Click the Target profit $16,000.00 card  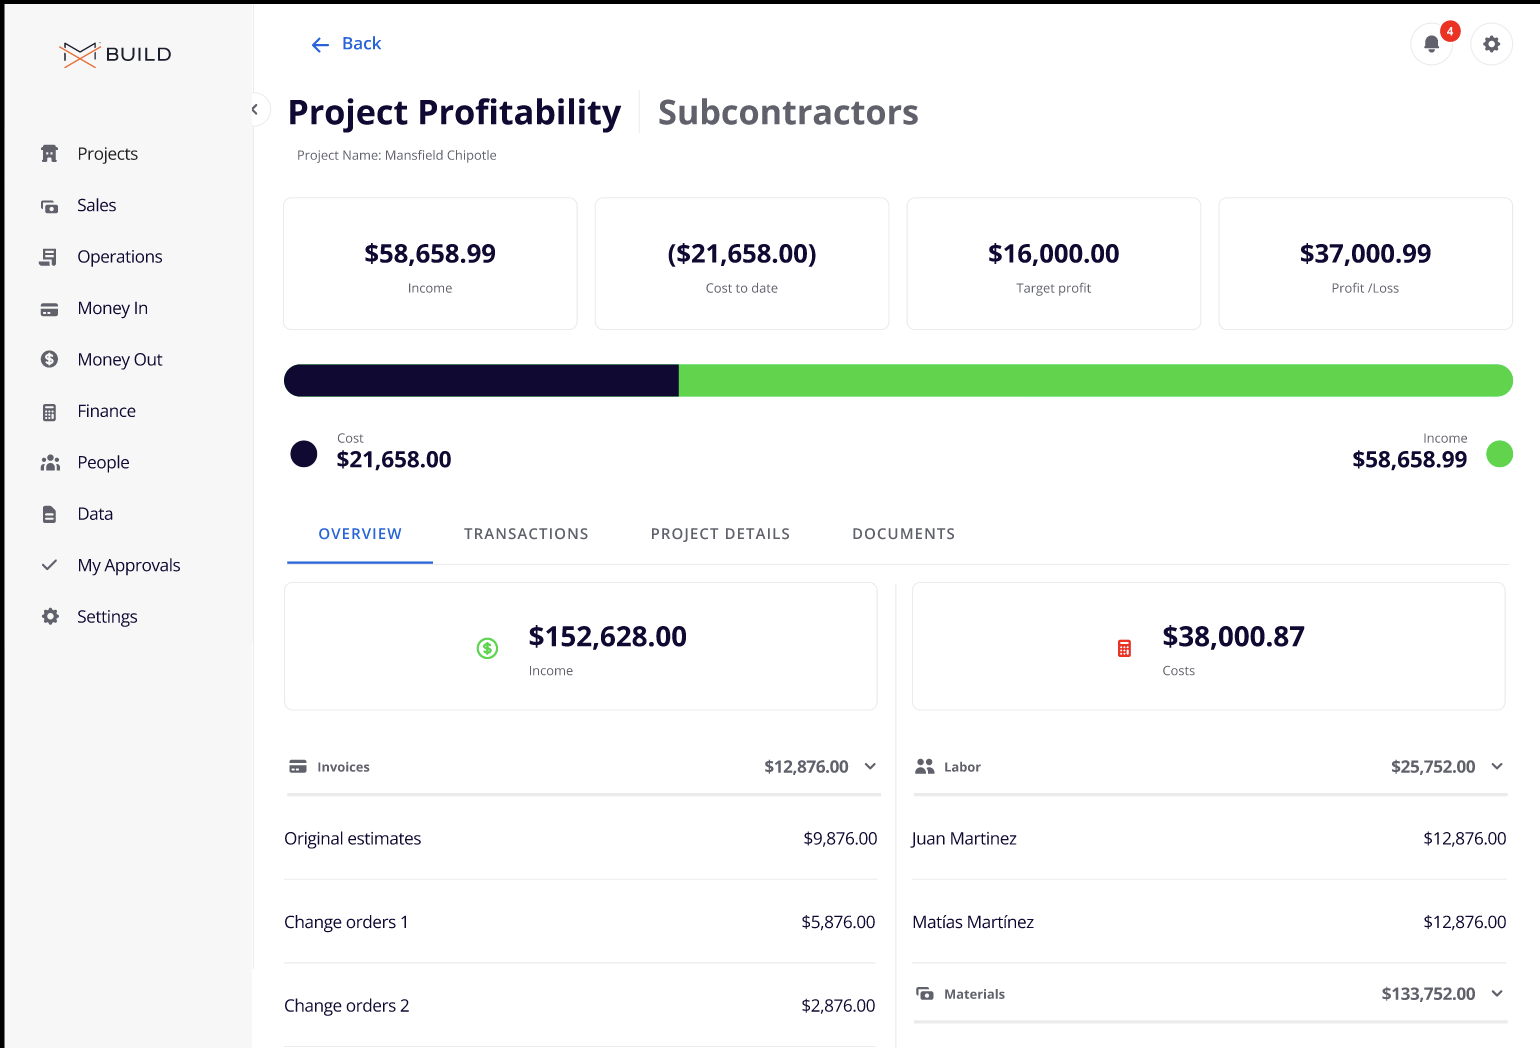point(1053,264)
